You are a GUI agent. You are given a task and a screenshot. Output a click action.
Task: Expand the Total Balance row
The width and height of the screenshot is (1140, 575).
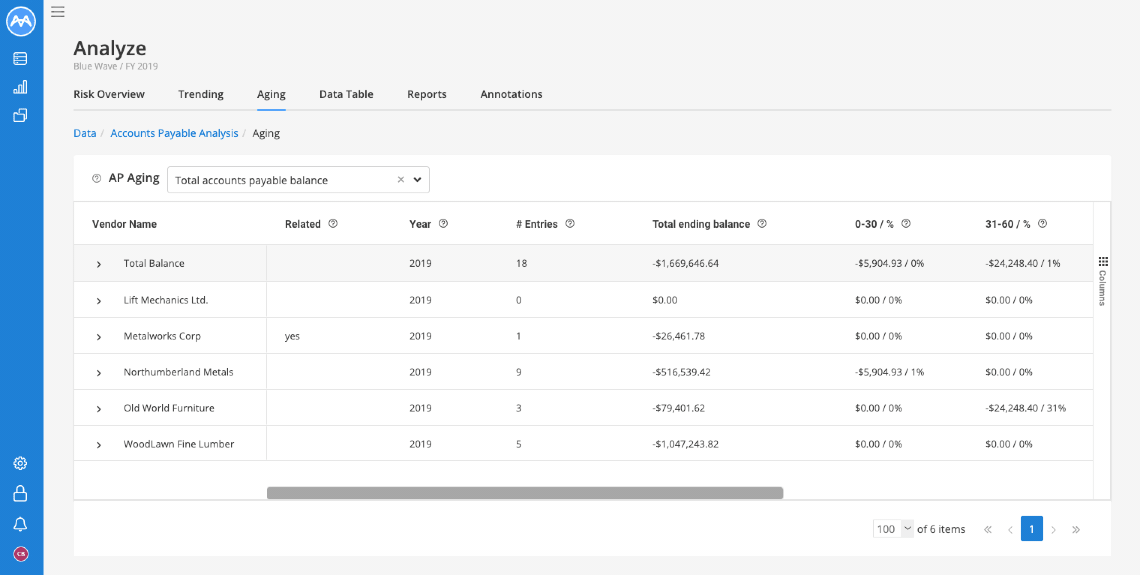(x=99, y=264)
